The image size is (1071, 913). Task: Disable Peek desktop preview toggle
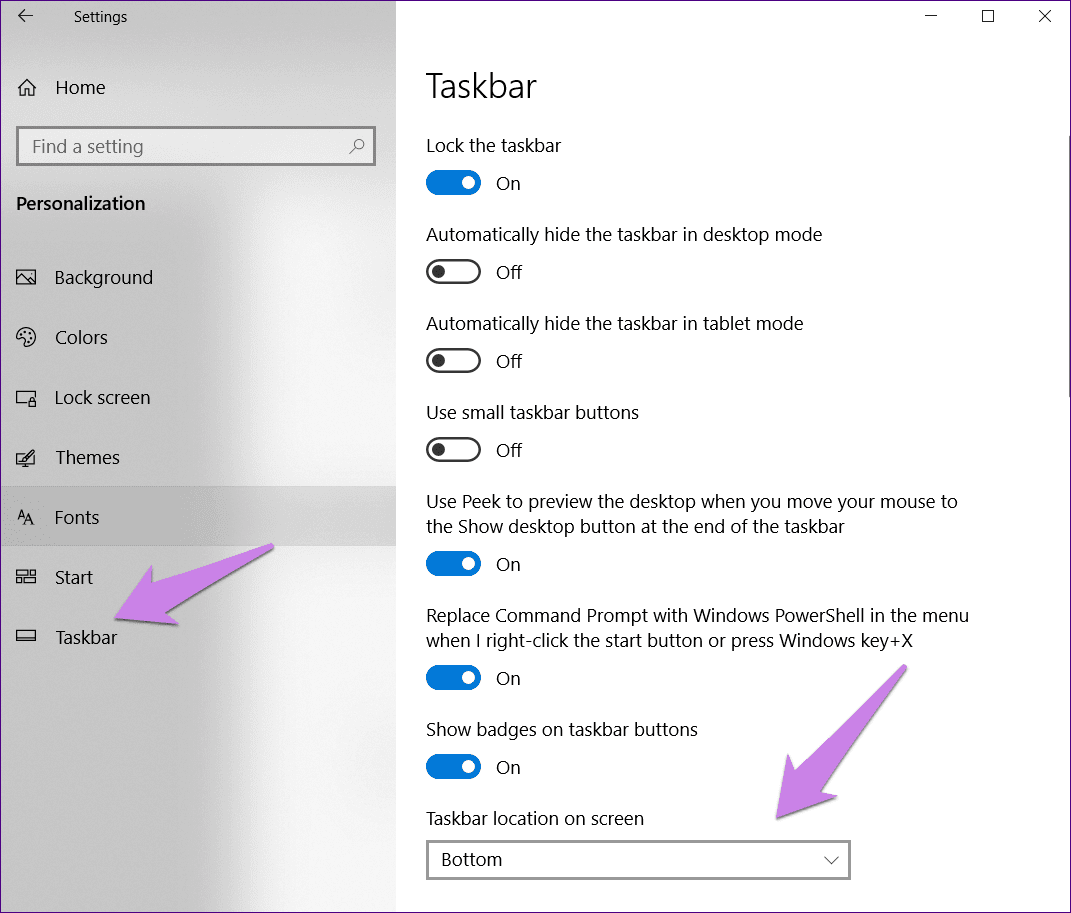[x=454, y=564]
